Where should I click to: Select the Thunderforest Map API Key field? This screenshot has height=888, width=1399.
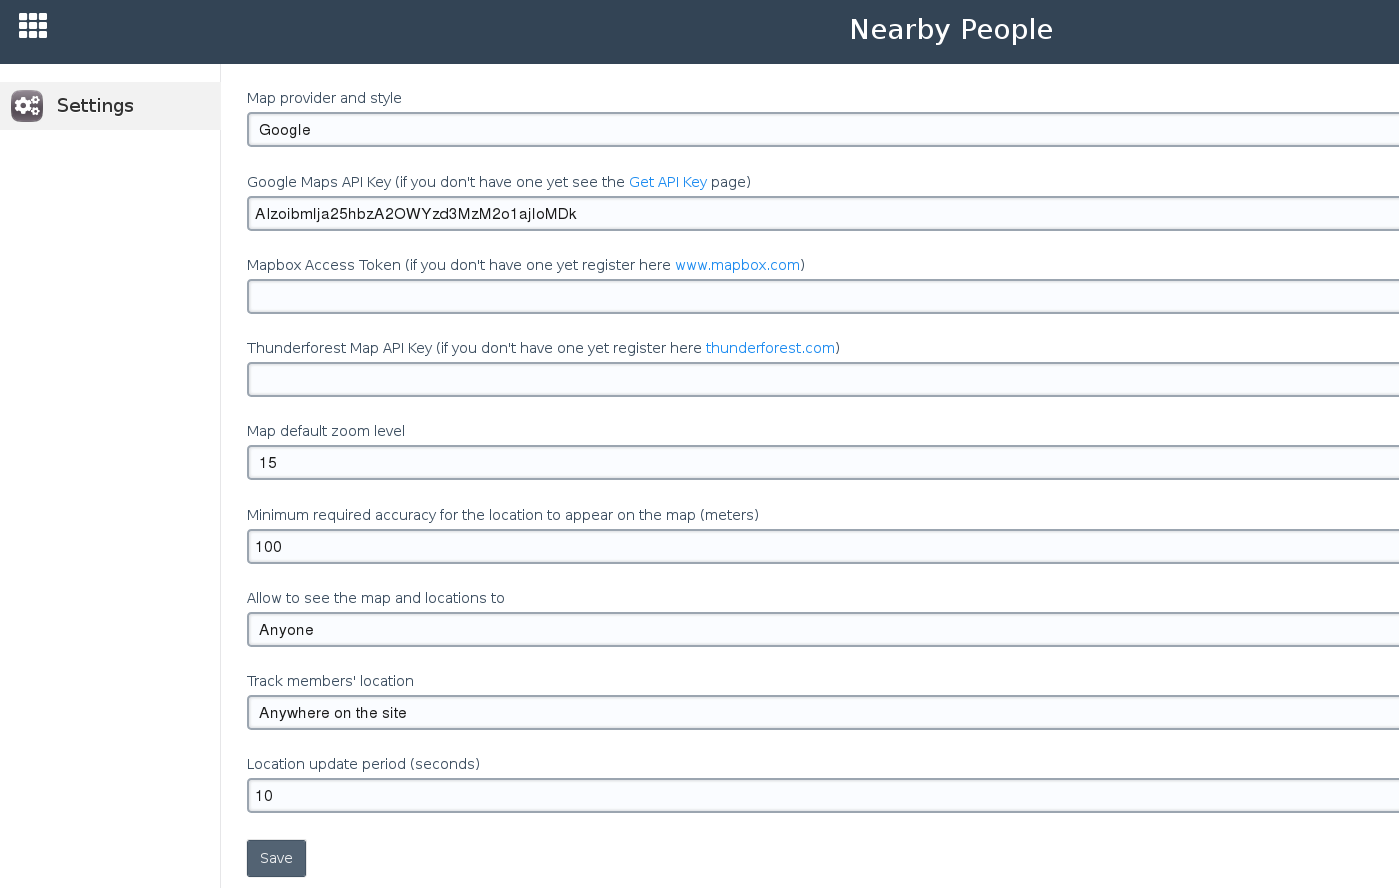[822, 380]
